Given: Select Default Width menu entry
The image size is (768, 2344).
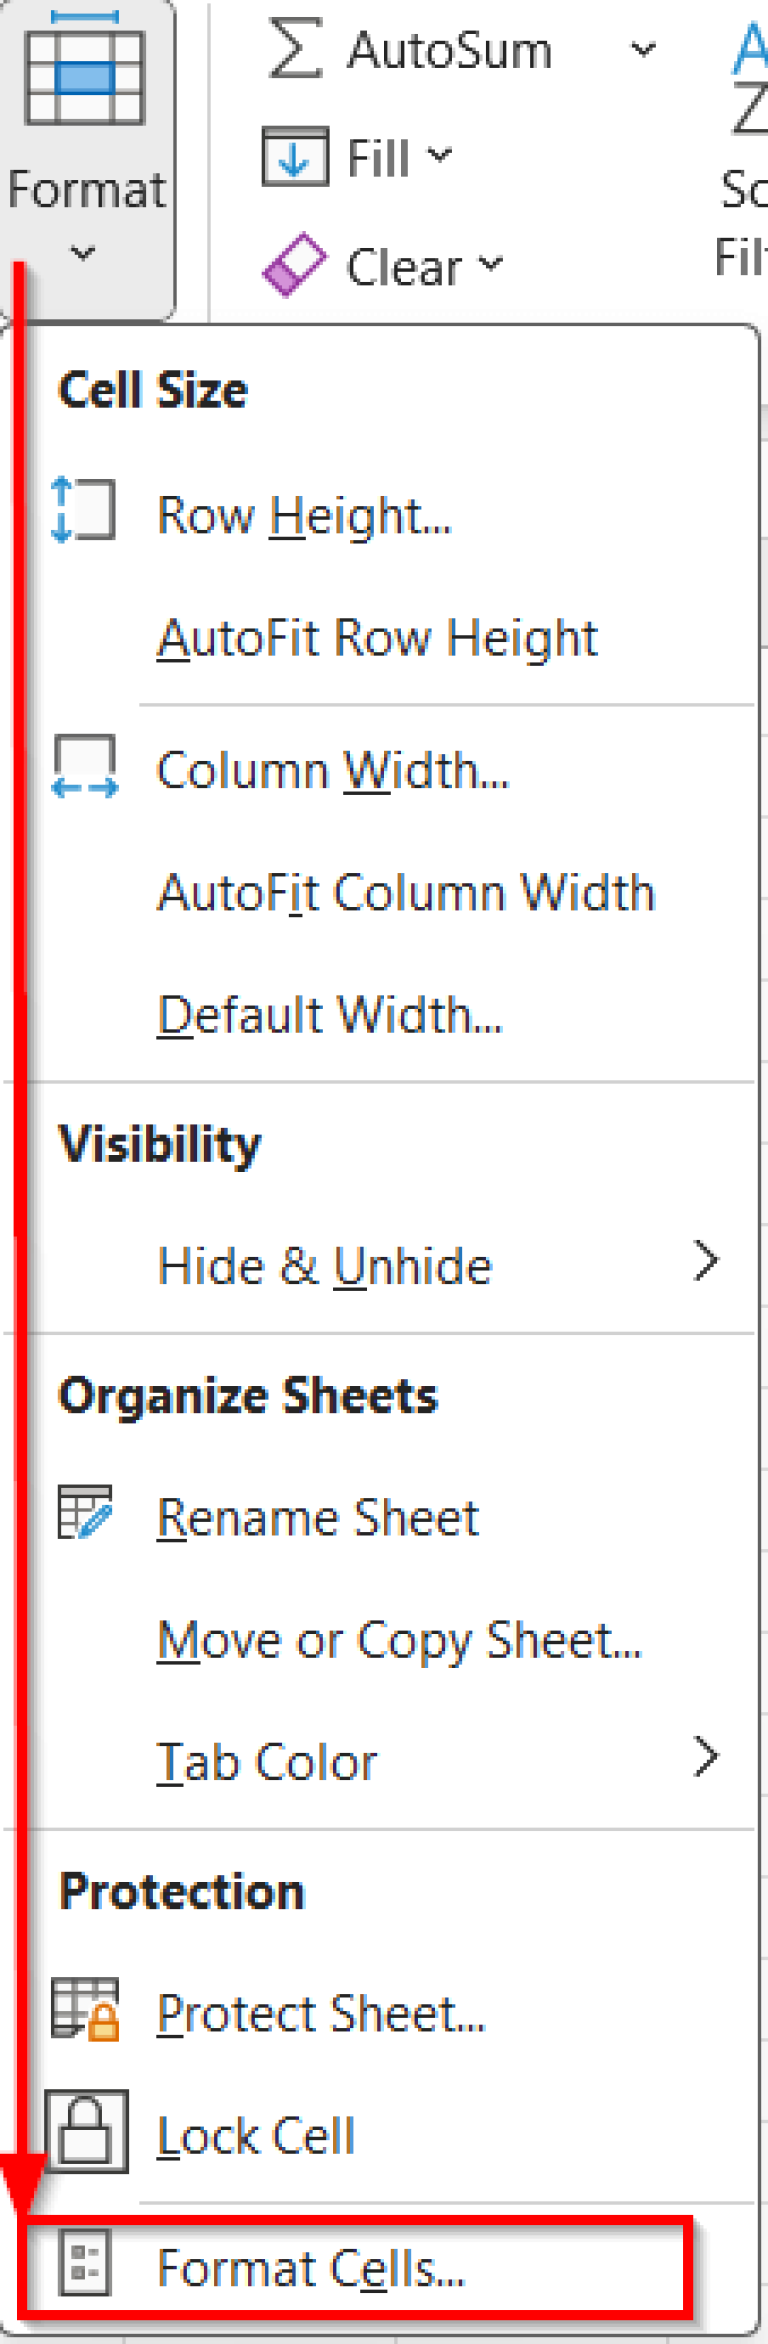Looking at the screenshot, I should tap(330, 1015).
